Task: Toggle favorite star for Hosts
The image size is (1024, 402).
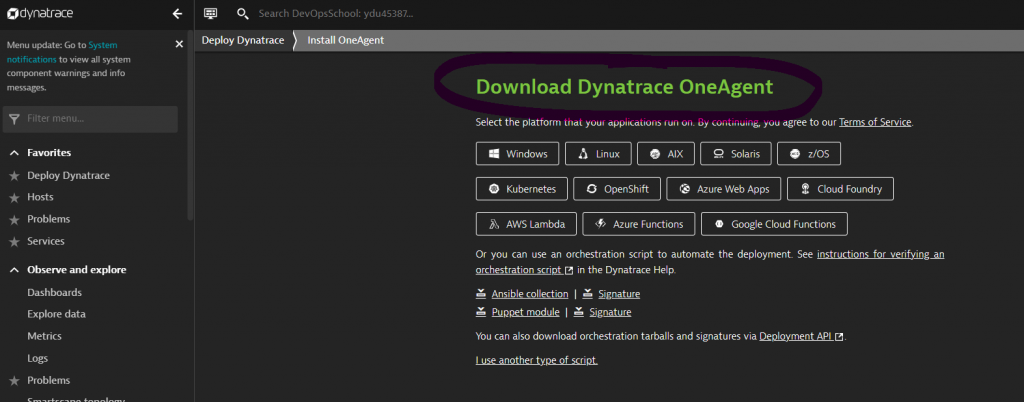Action: pos(14,197)
